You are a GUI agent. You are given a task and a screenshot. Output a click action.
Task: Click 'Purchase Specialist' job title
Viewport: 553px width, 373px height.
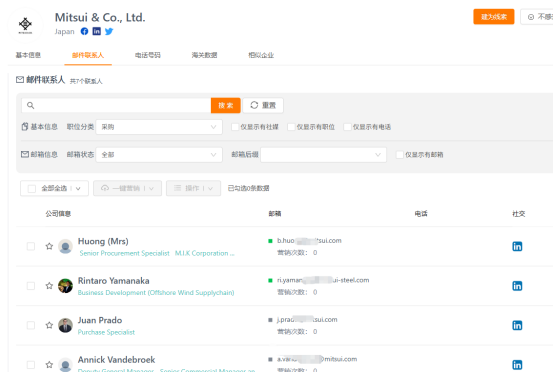tap(106, 332)
